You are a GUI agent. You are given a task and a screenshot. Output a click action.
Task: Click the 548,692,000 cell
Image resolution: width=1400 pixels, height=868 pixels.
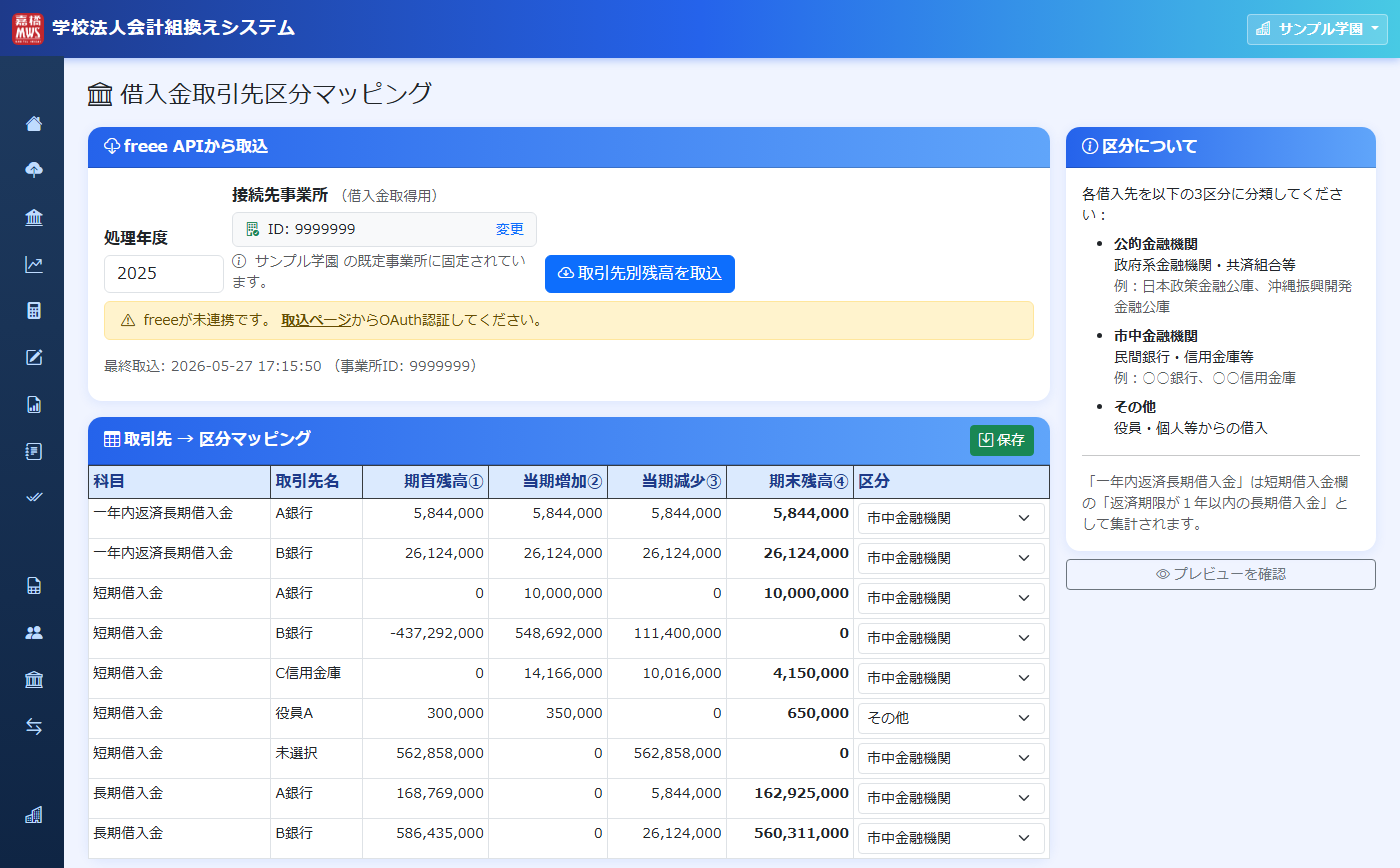(x=548, y=638)
